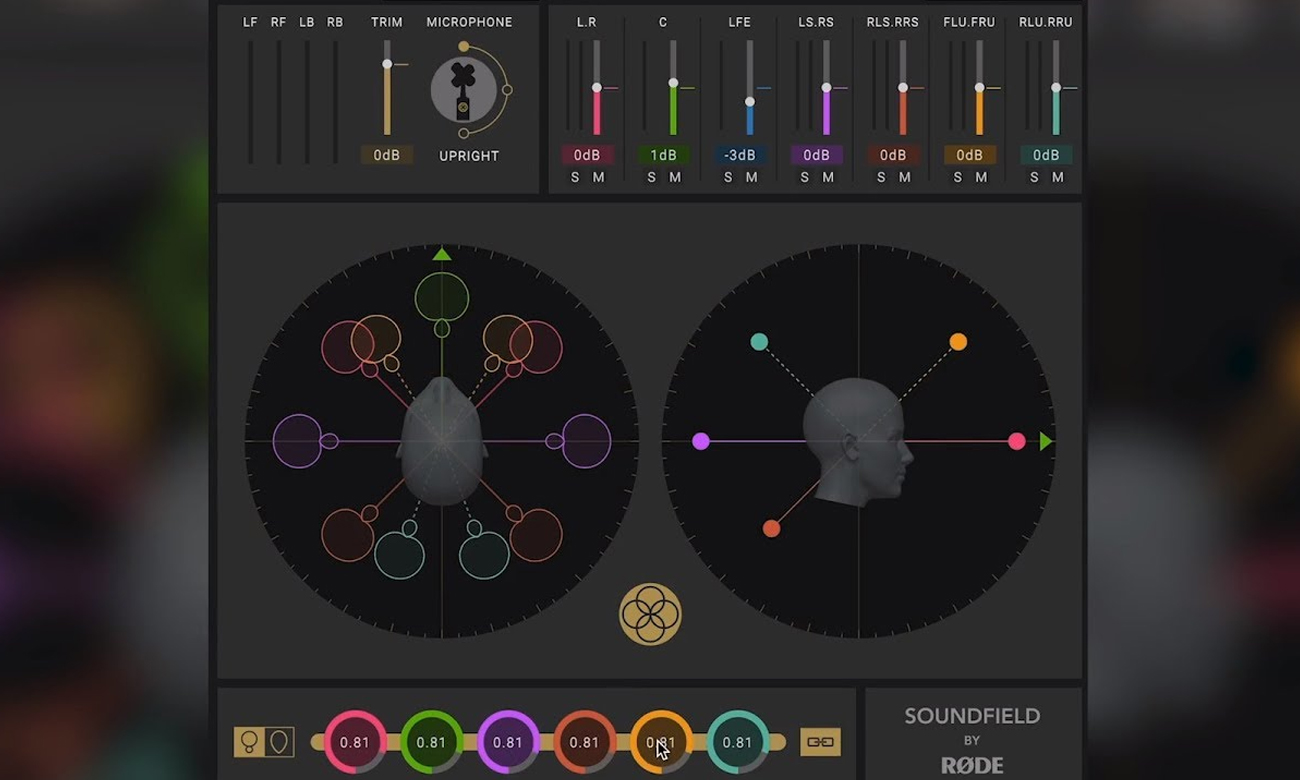Click the L.R 0dB value field

point(587,155)
